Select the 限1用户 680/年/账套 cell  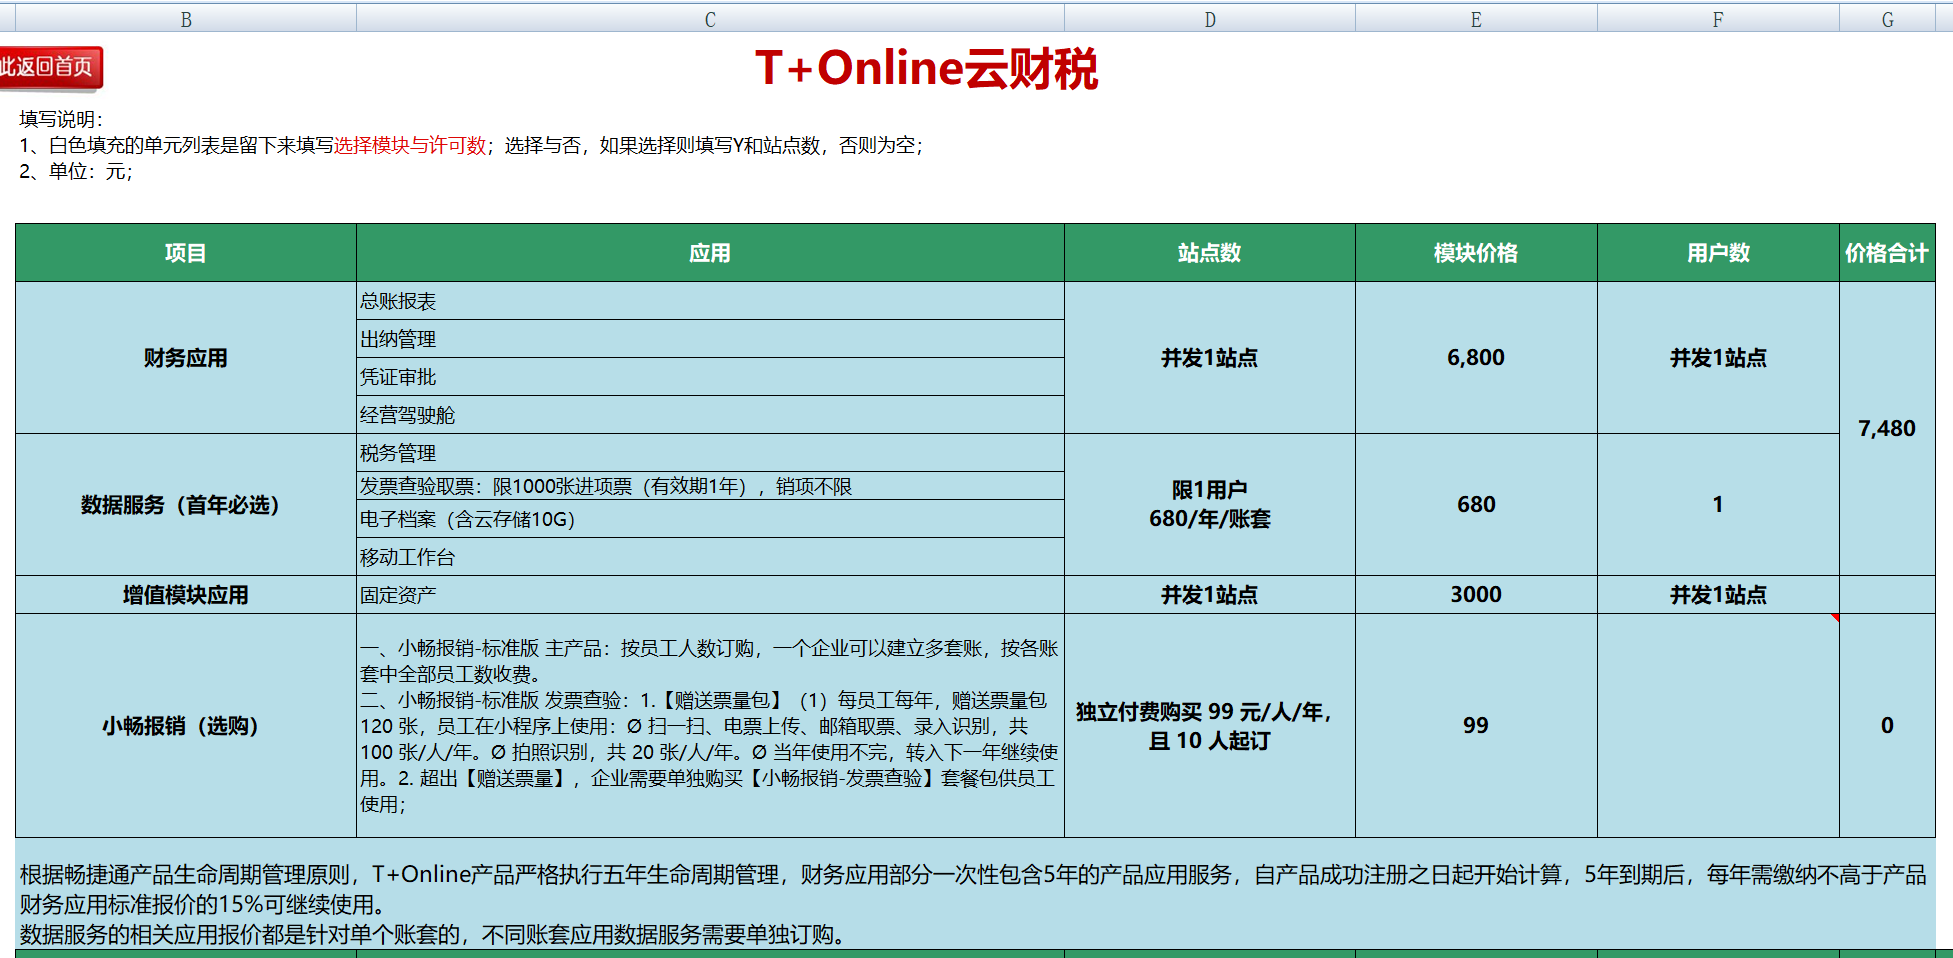point(1210,505)
